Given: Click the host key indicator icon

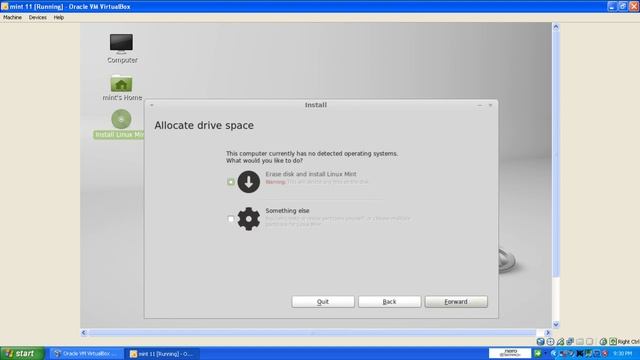Looking at the screenshot, I should pyautogui.click(x=613, y=341).
